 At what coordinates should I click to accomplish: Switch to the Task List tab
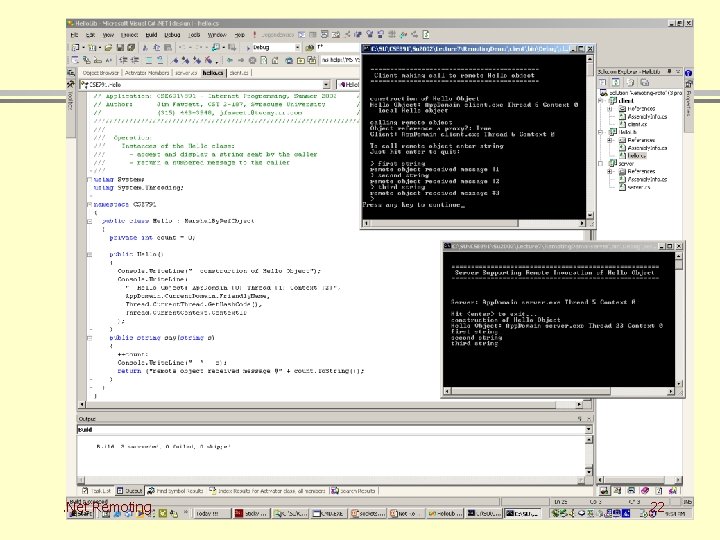point(100,491)
